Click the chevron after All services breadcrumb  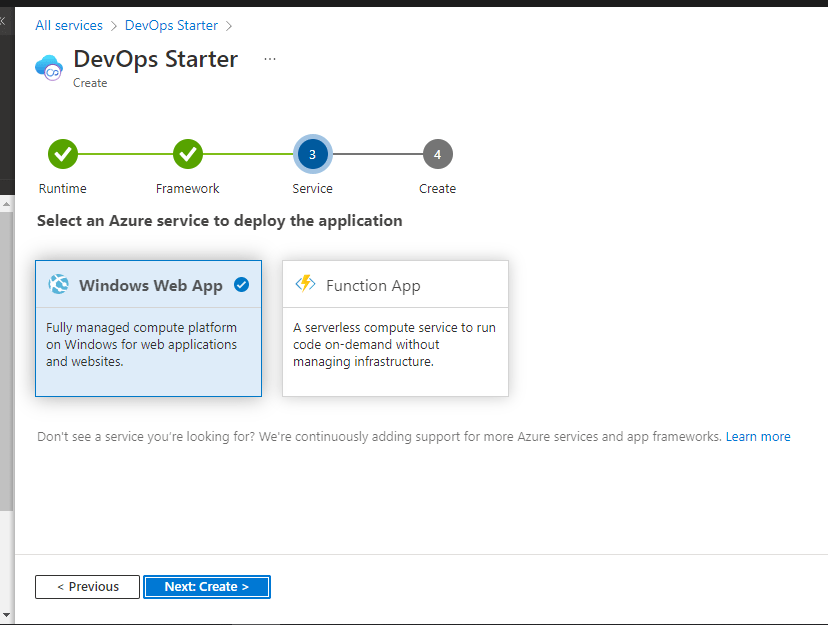(x=113, y=26)
